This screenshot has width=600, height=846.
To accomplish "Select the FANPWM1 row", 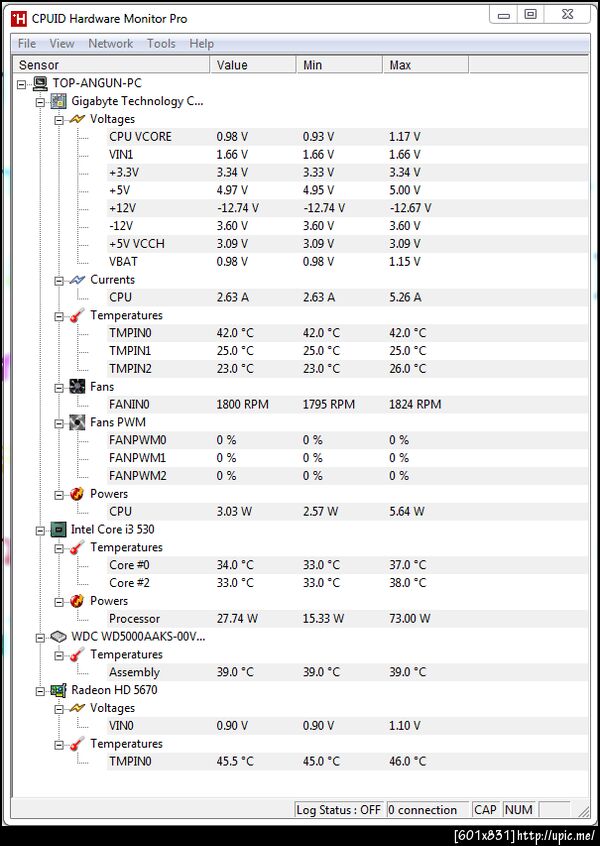I will [x=347, y=458].
